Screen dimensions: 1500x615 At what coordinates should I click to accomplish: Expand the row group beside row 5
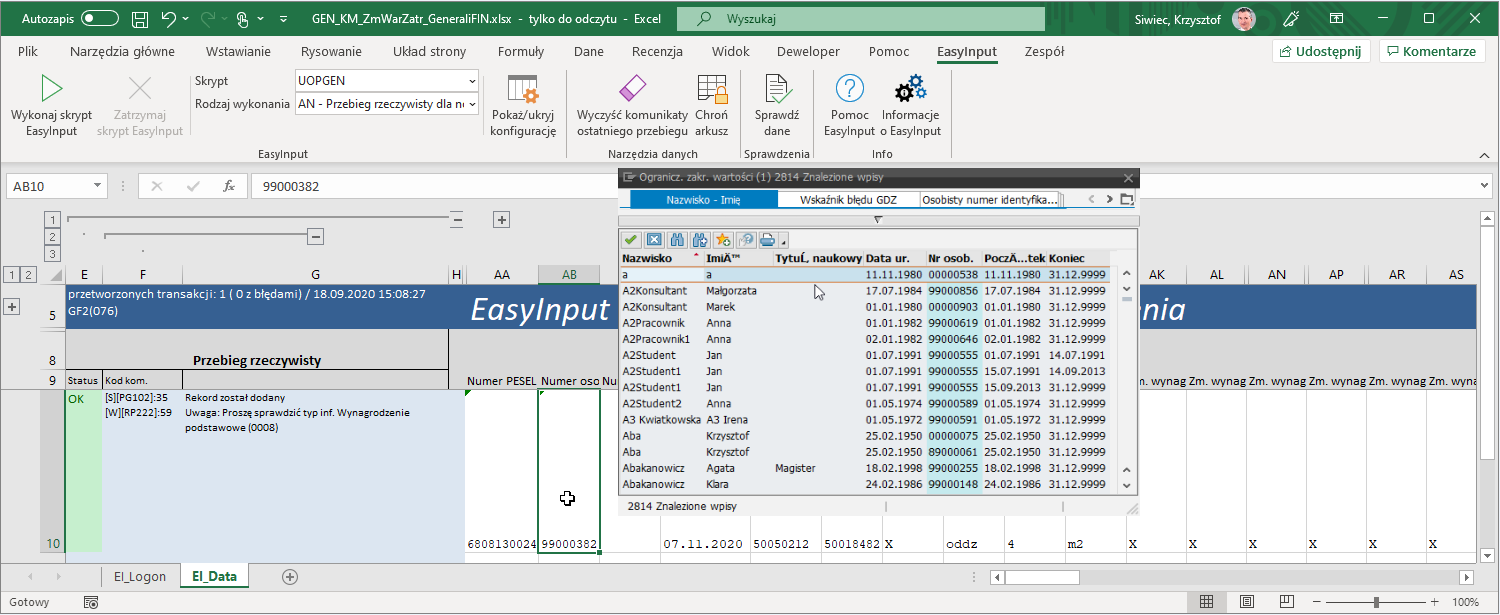click(x=13, y=307)
